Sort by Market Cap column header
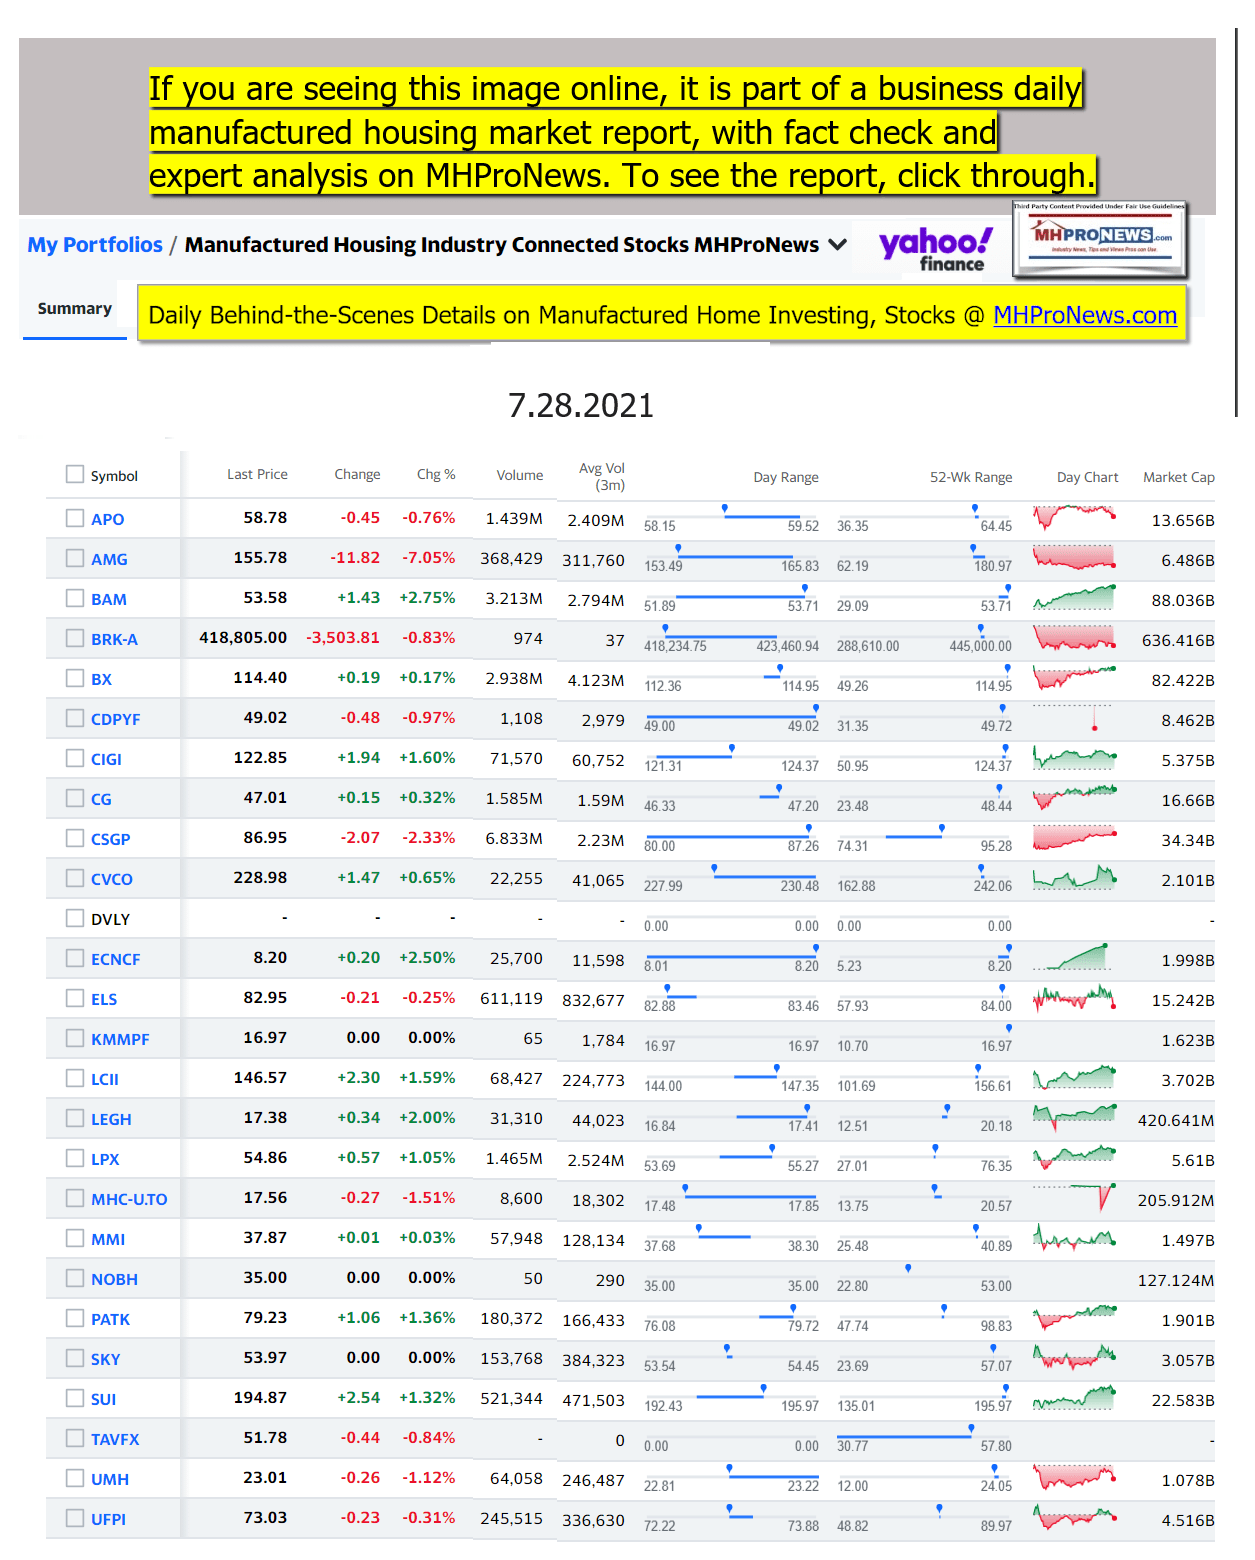1255x1560 pixels. tap(1178, 477)
